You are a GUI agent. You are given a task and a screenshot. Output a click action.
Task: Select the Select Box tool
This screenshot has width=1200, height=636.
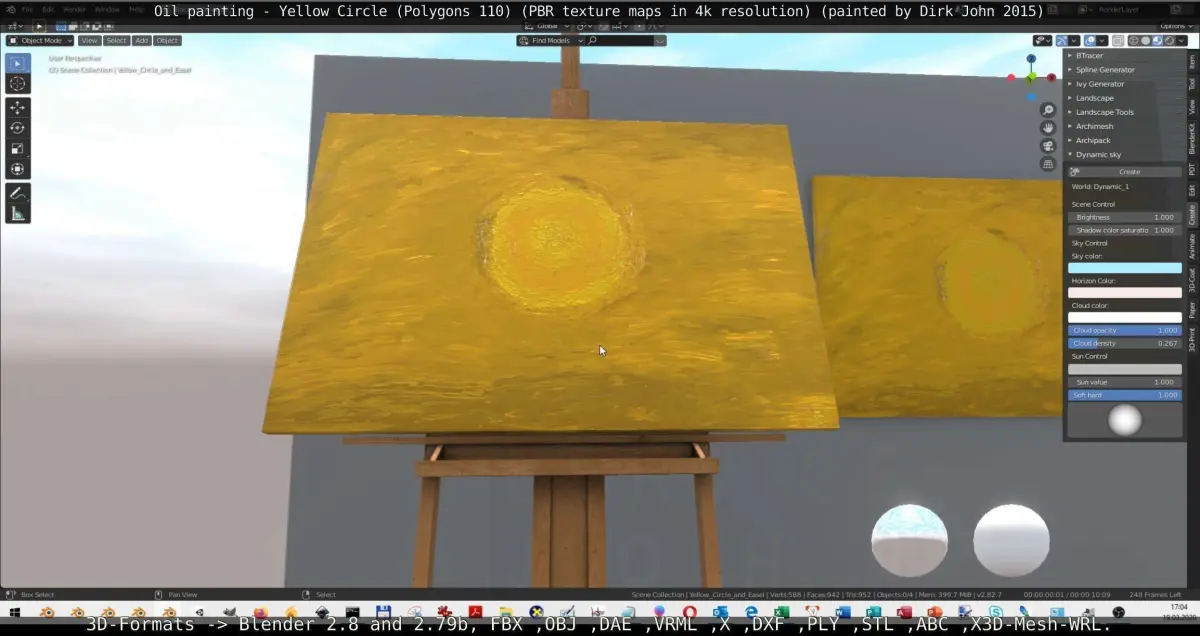tap(18, 63)
